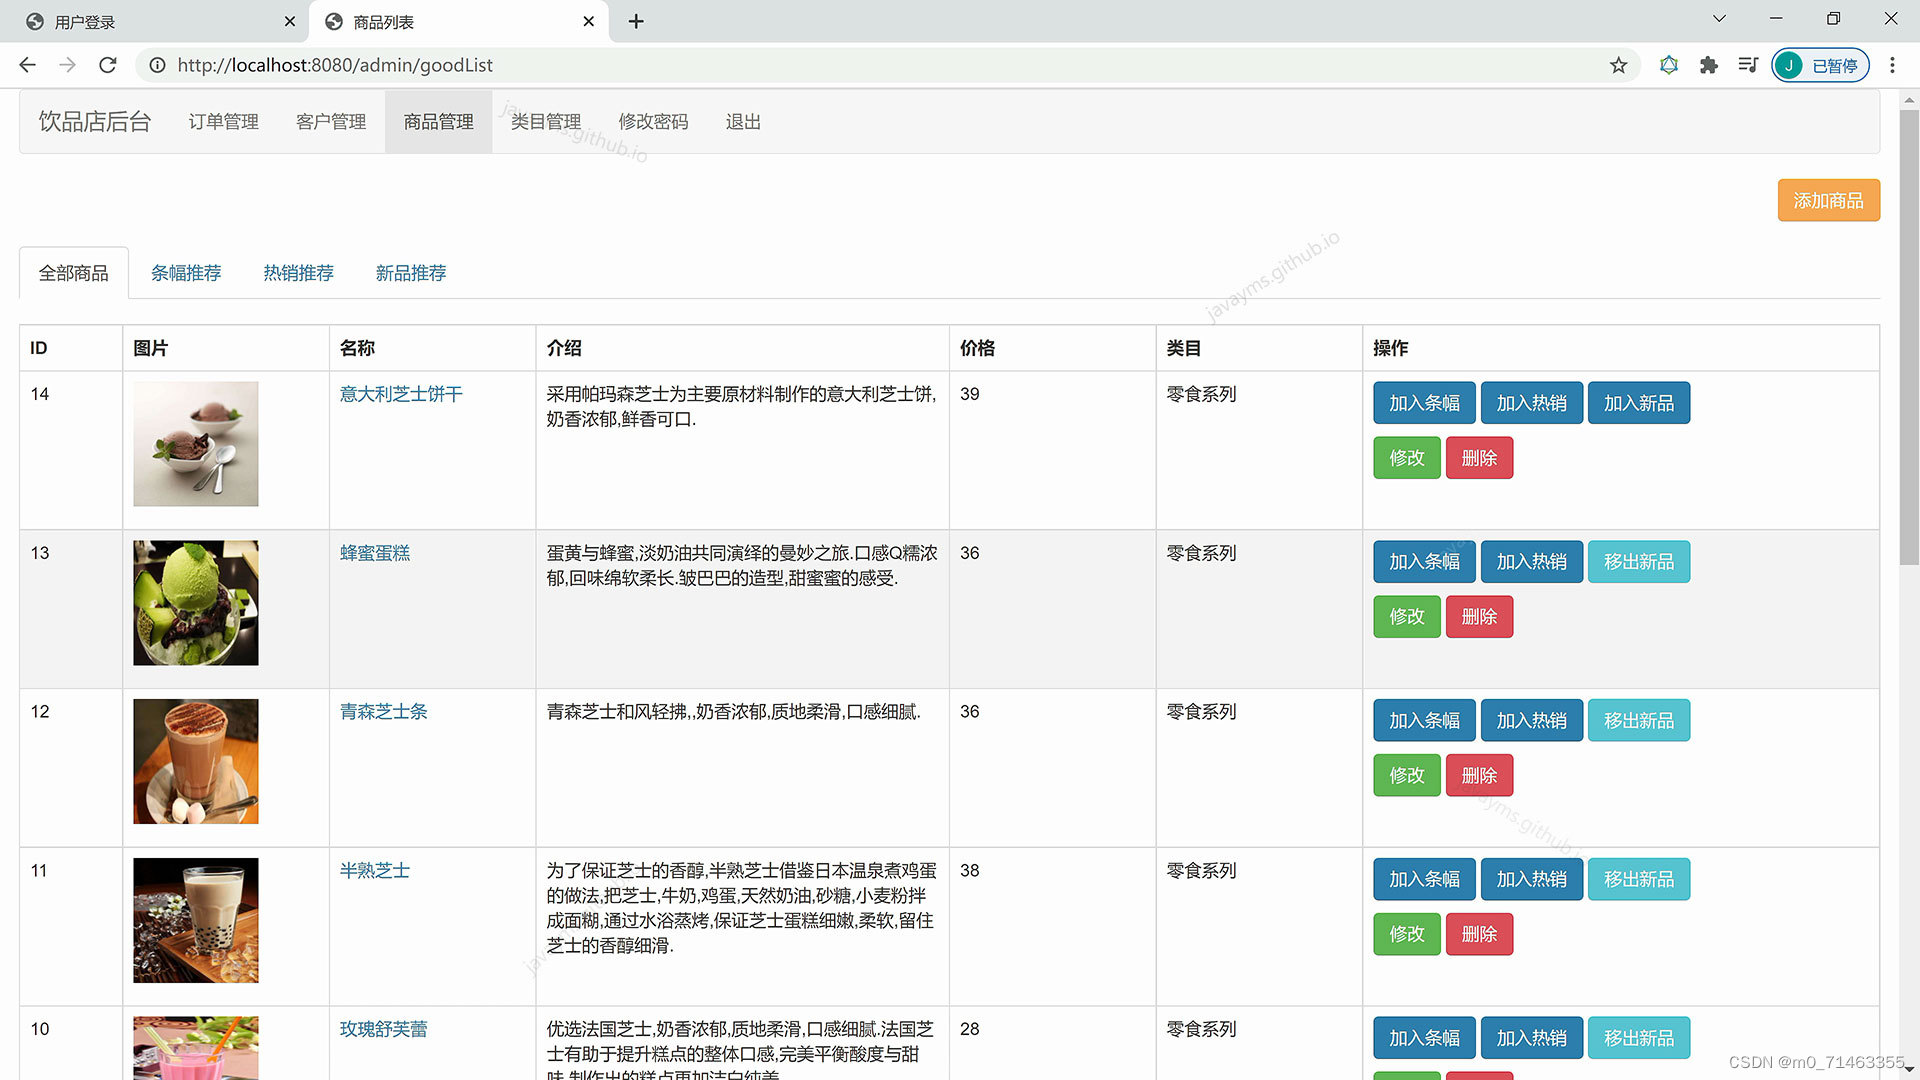Open the extensions puzzle icon
Image resolution: width=1920 pixels, height=1080 pixels.
[1709, 65]
